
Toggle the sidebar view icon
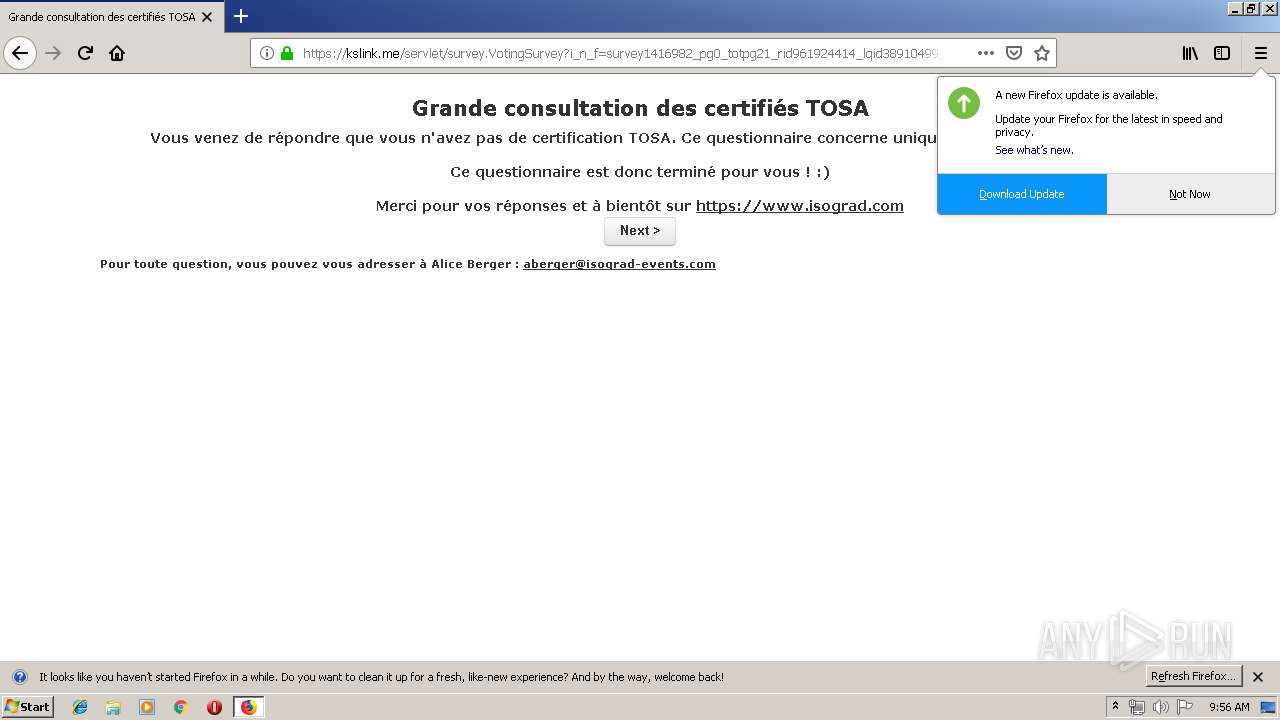1222,53
